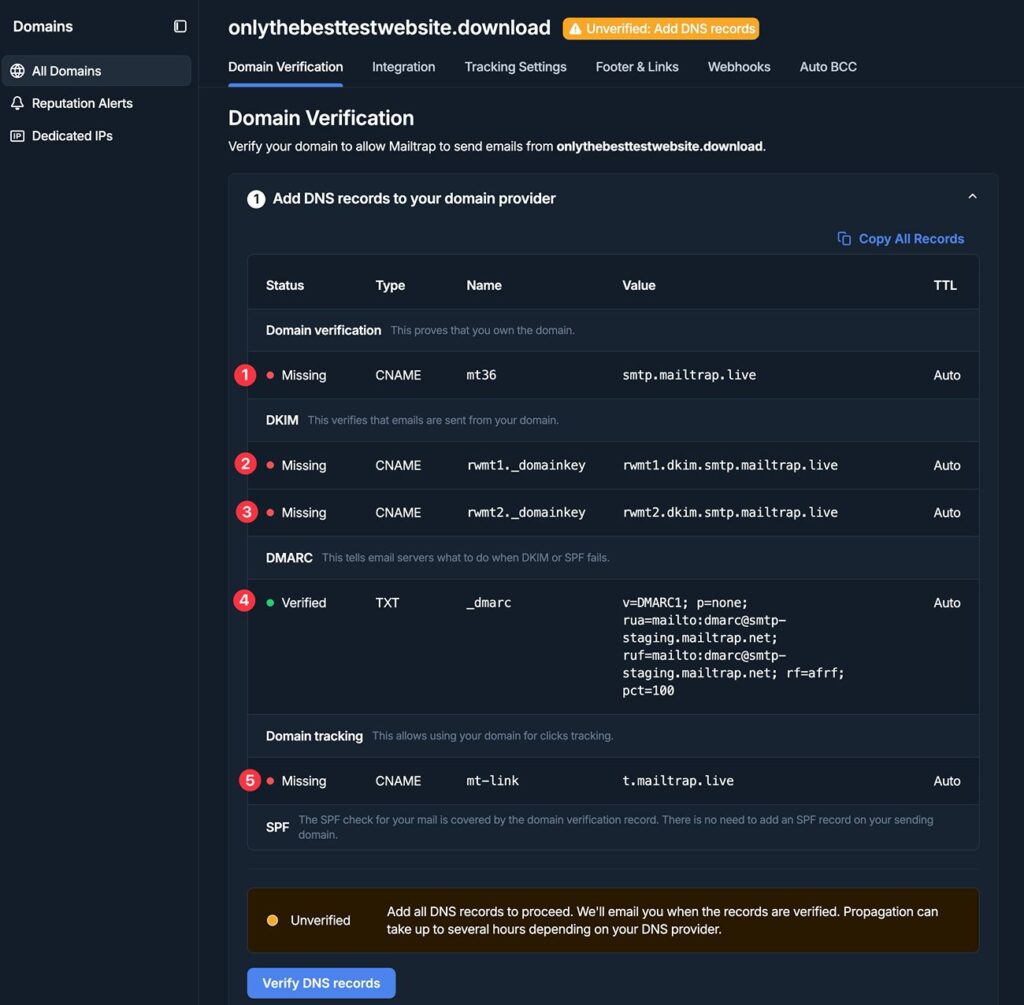This screenshot has height=1005, width=1024.
Task: Click the Domain tracking section label
Action: pyautogui.click(x=314, y=736)
